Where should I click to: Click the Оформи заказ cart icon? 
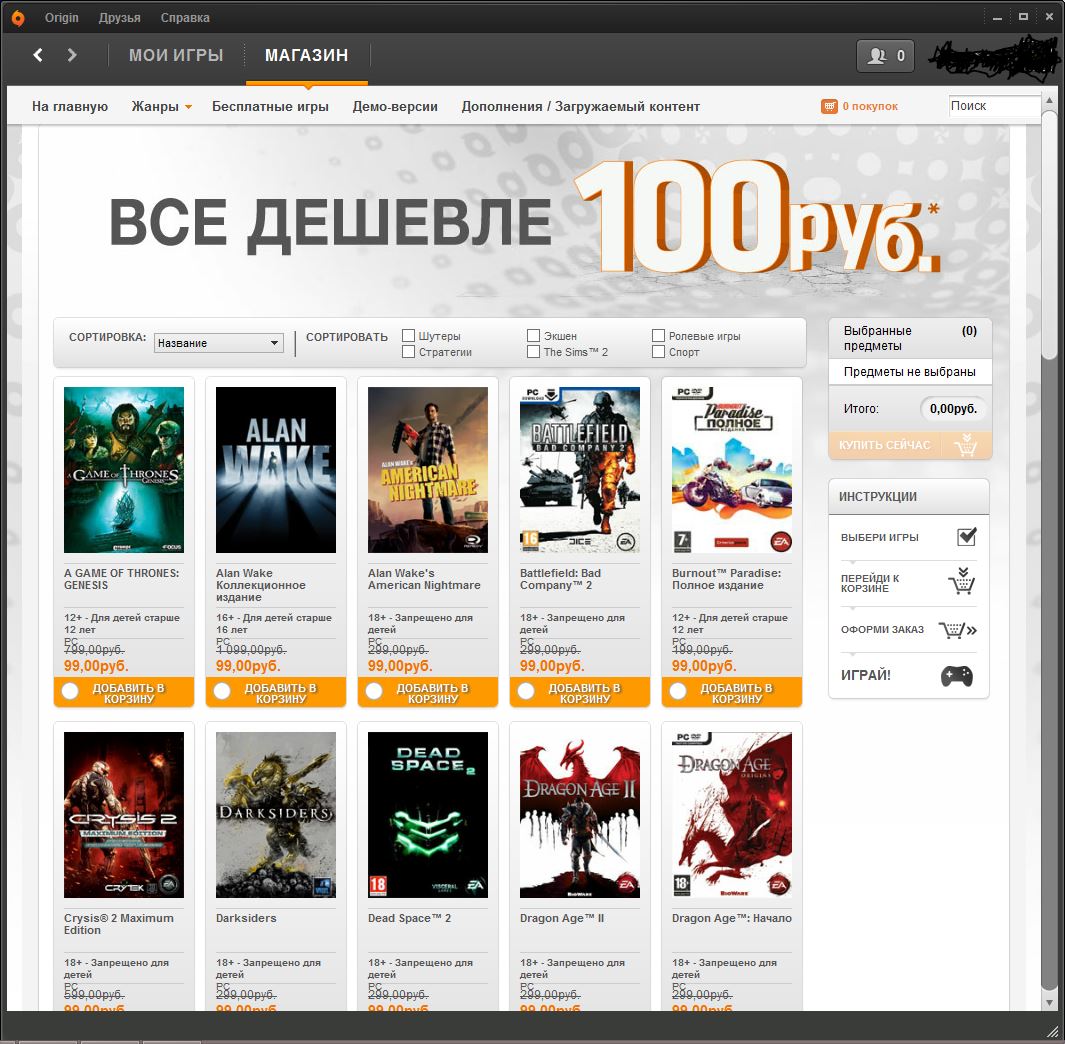957,630
